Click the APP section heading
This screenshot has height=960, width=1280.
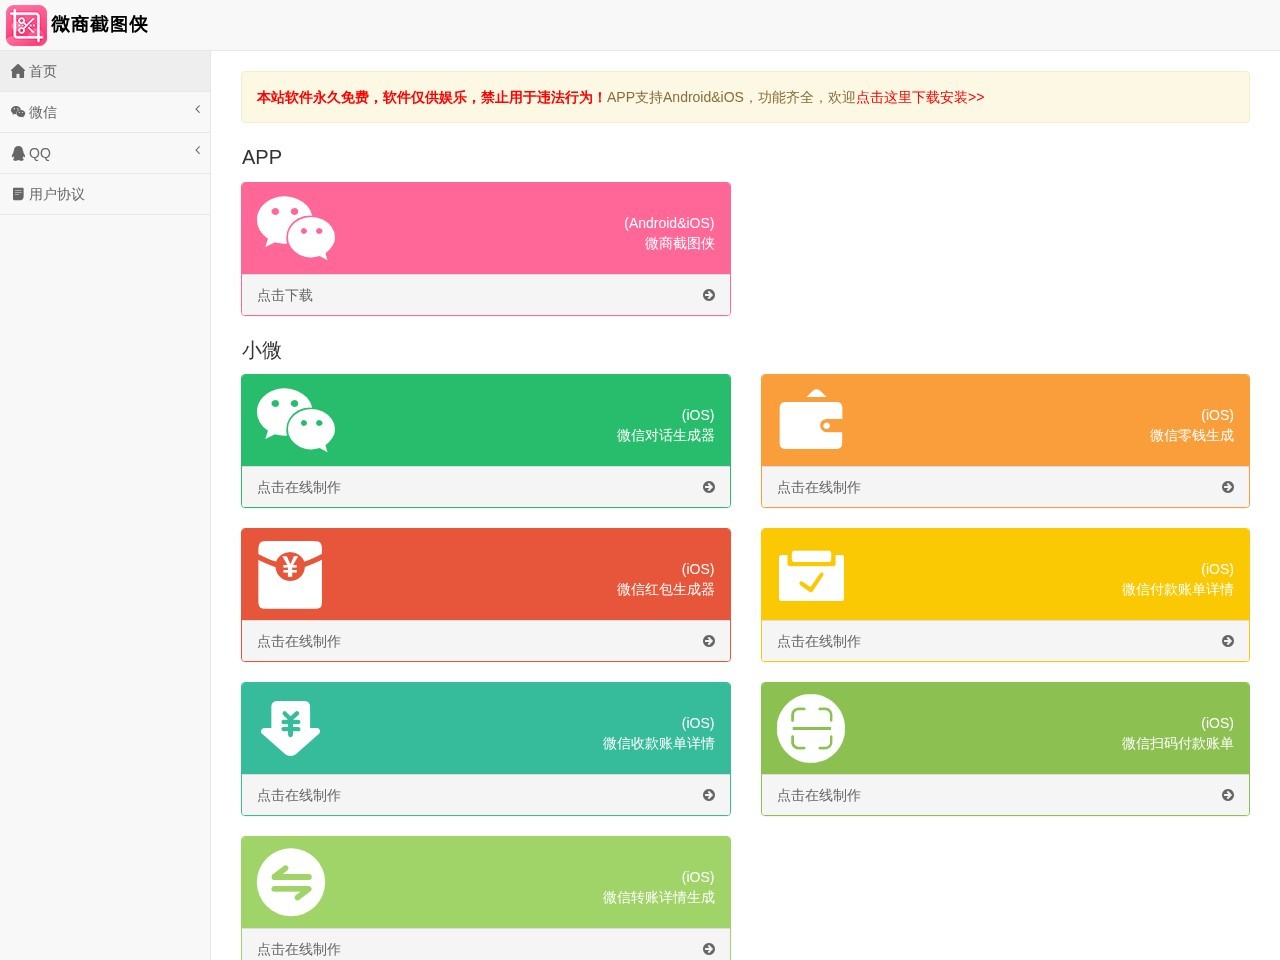[x=262, y=157]
